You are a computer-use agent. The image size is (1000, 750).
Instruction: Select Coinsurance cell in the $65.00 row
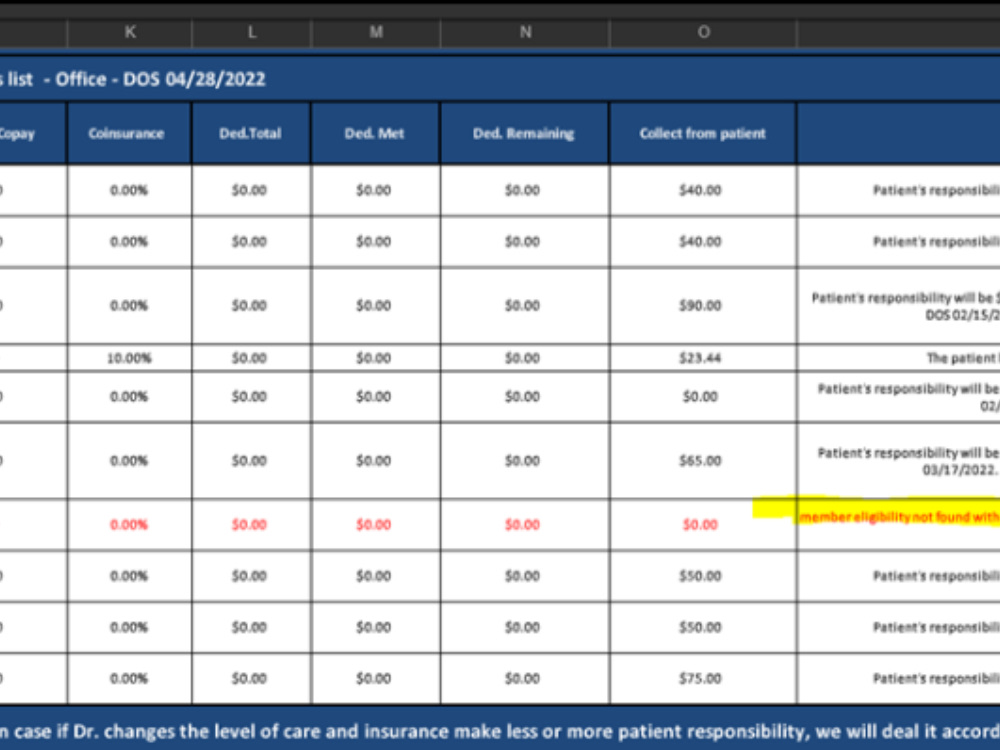pyautogui.click(x=129, y=460)
